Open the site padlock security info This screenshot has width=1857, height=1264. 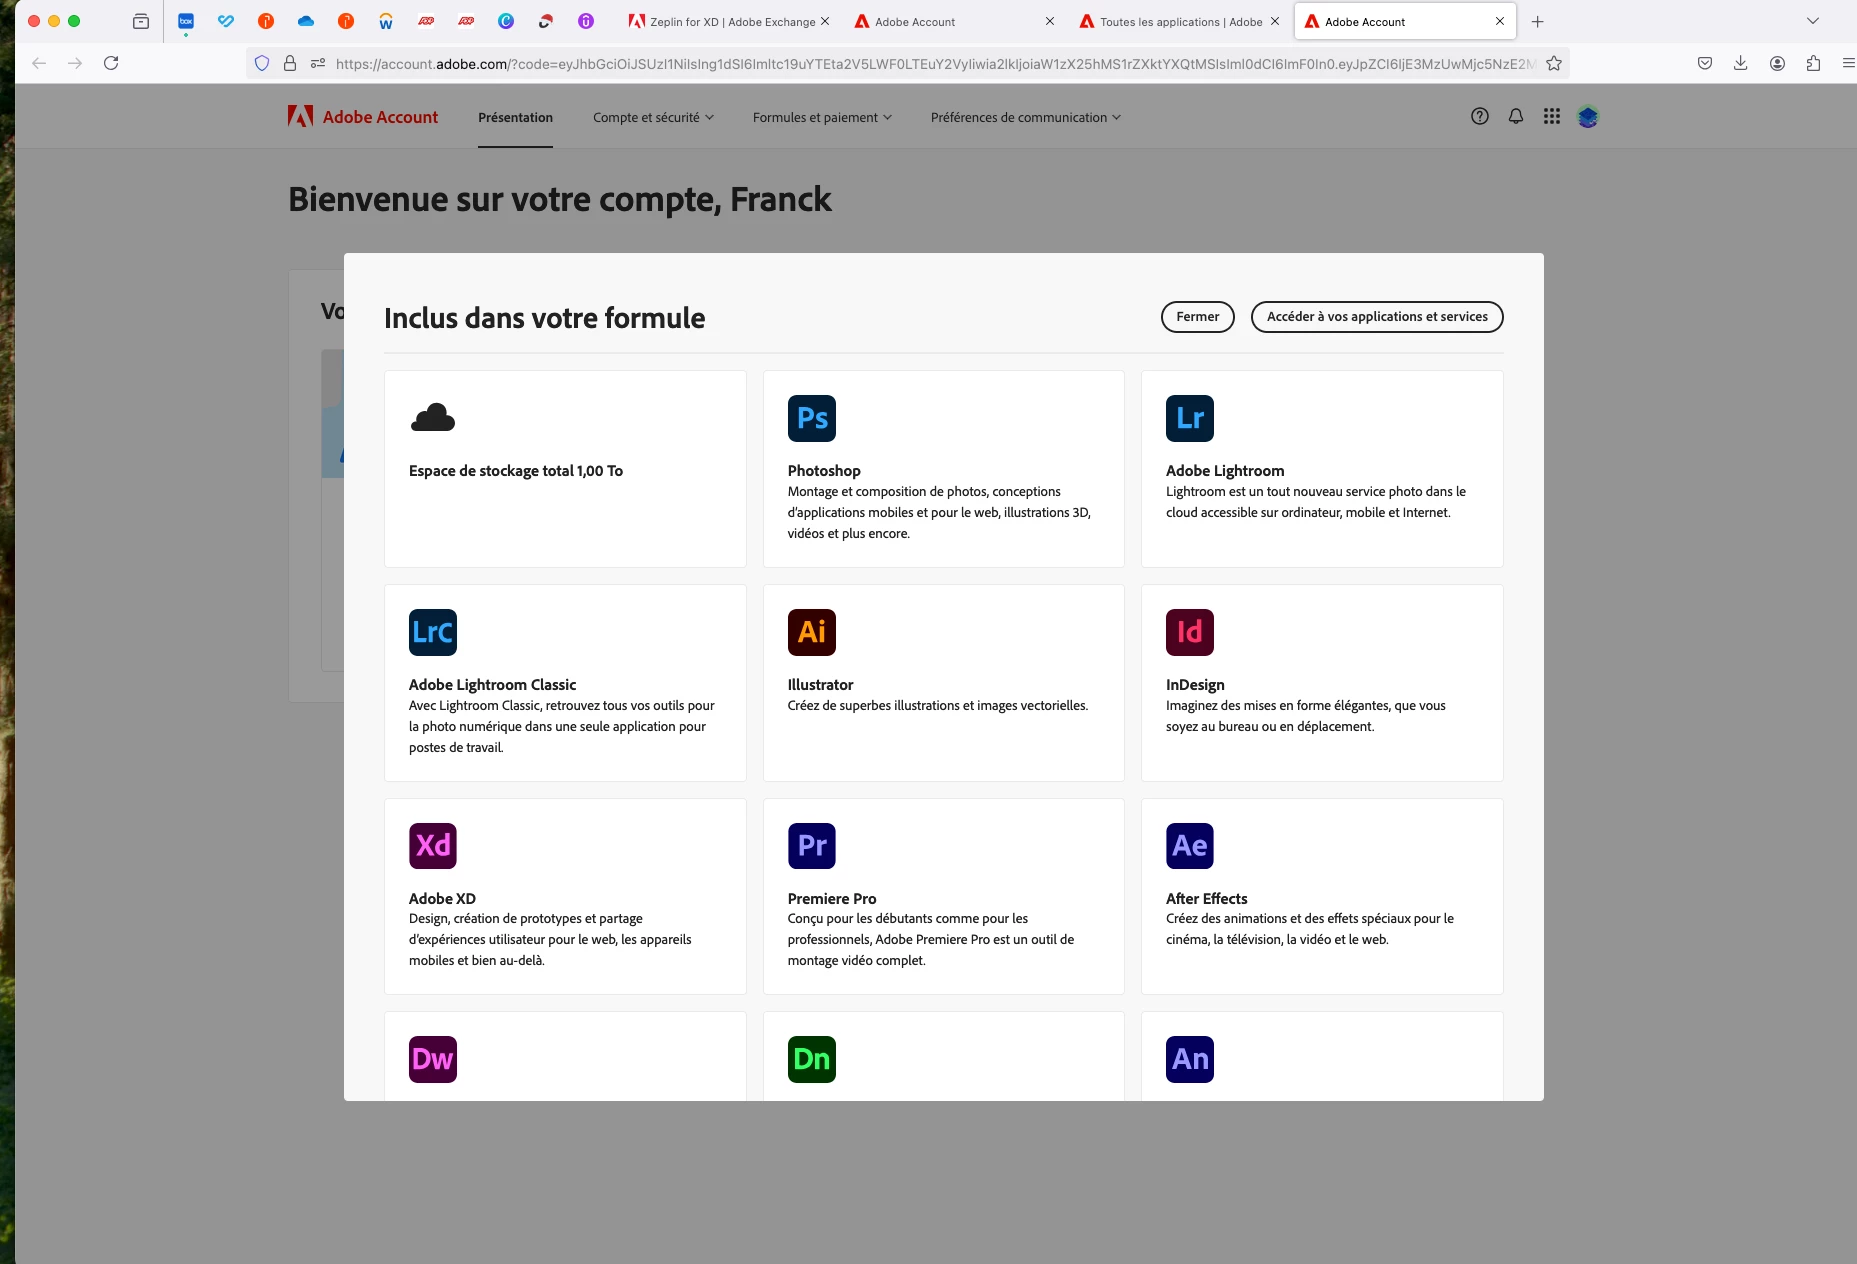290,63
